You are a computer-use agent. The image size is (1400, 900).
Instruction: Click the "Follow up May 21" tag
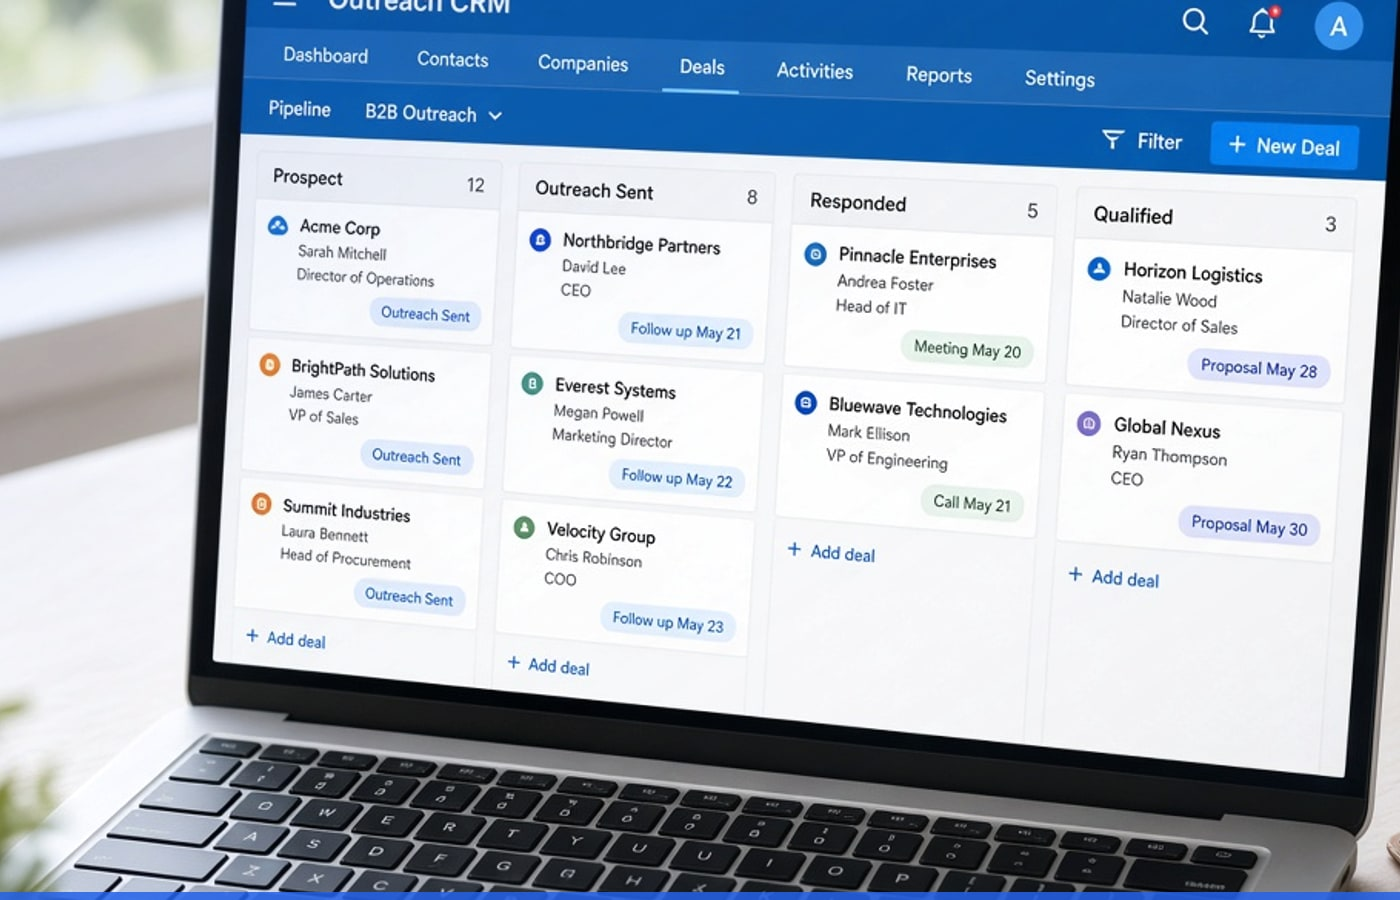click(x=685, y=331)
